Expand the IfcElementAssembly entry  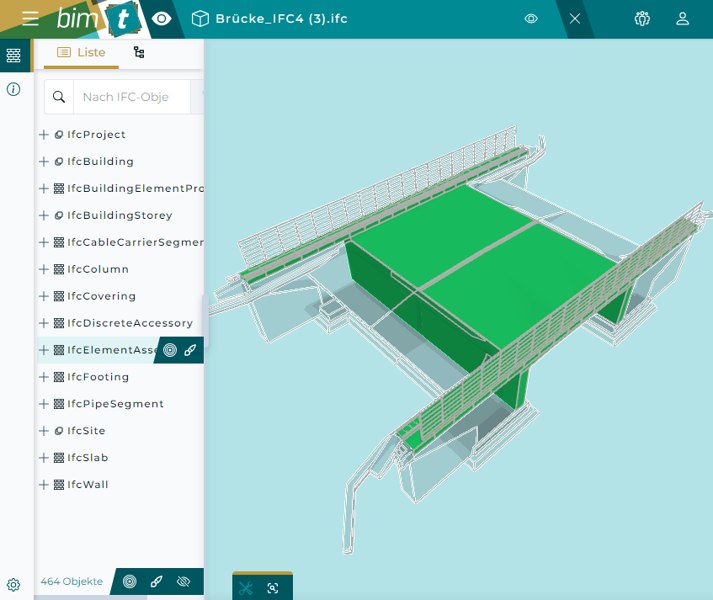coord(44,350)
